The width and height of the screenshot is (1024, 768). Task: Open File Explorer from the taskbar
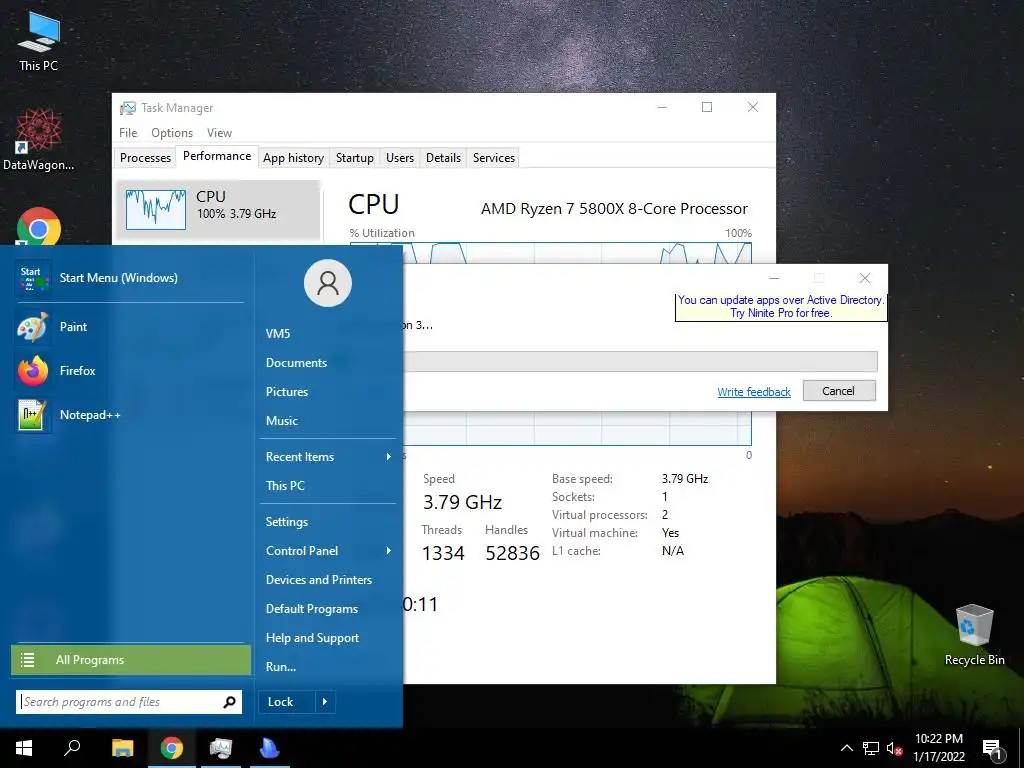[x=122, y=748]
